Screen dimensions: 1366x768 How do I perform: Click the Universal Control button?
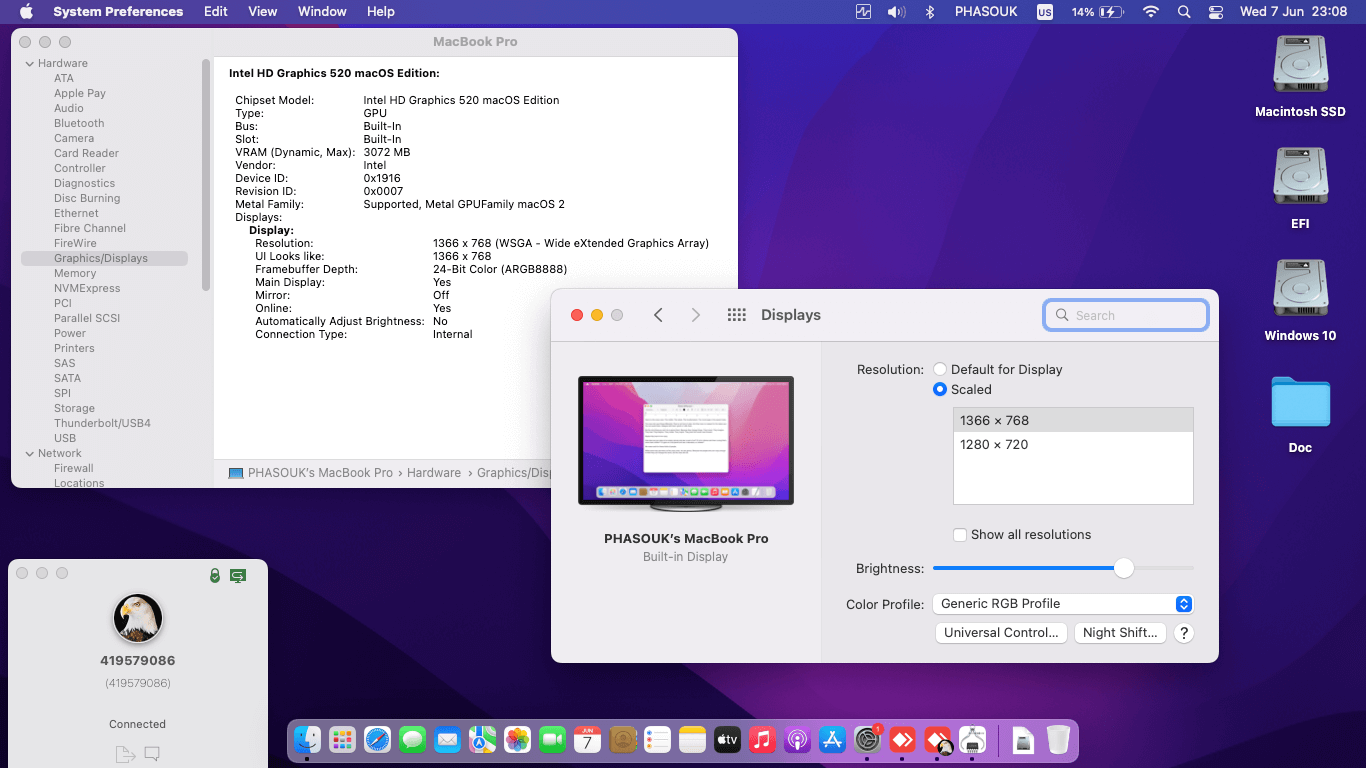1000,632
